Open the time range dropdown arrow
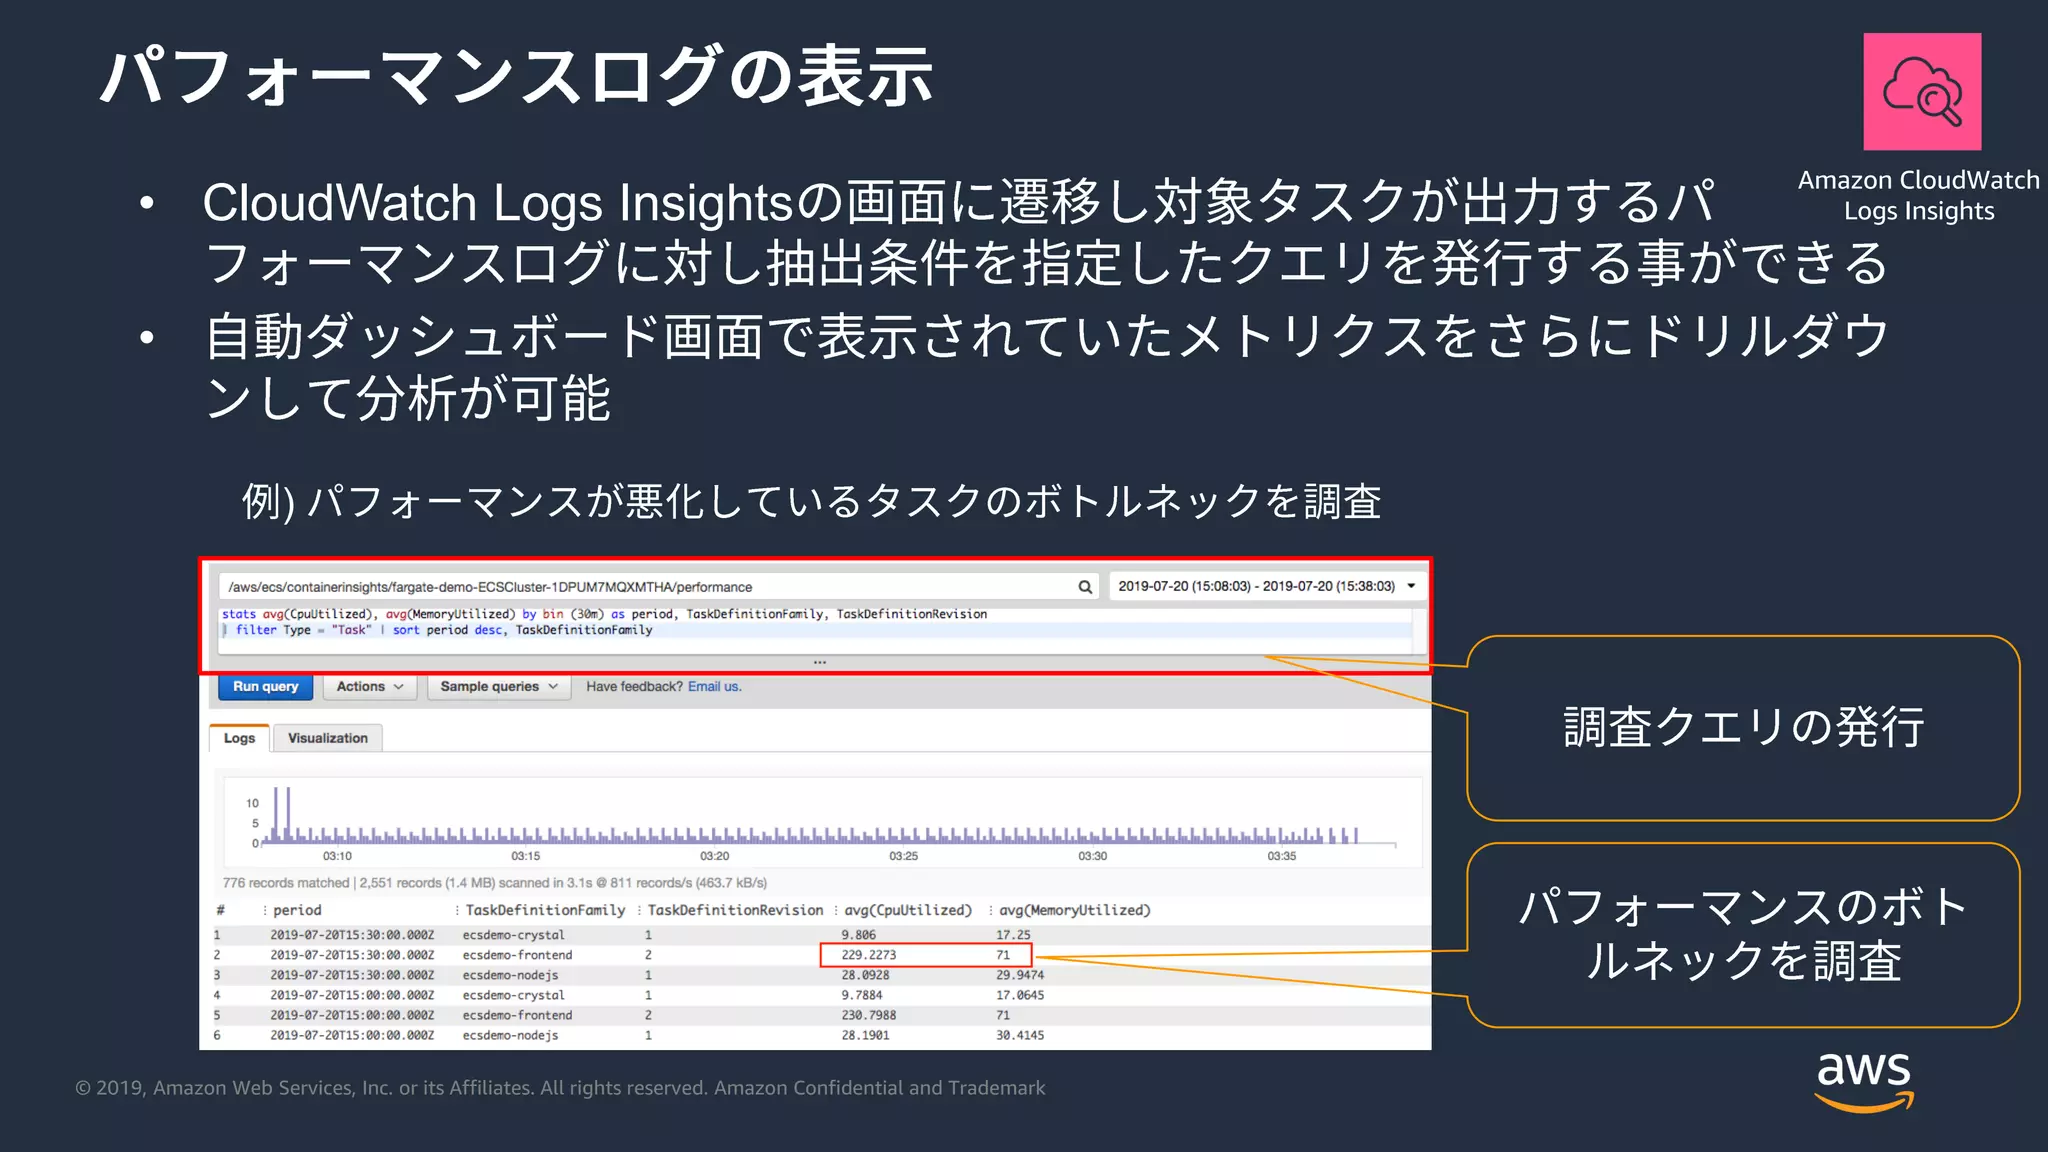The height and width of the screenshot is (1152, 2048). point(1411,586)
